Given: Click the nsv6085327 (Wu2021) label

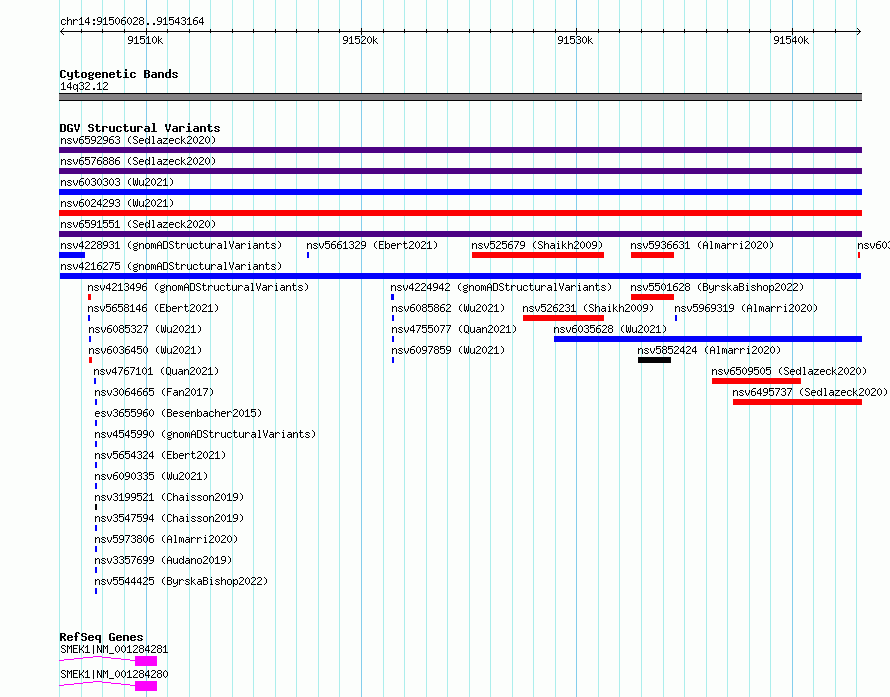Looking at the screenshot, I should pos(145,329).
